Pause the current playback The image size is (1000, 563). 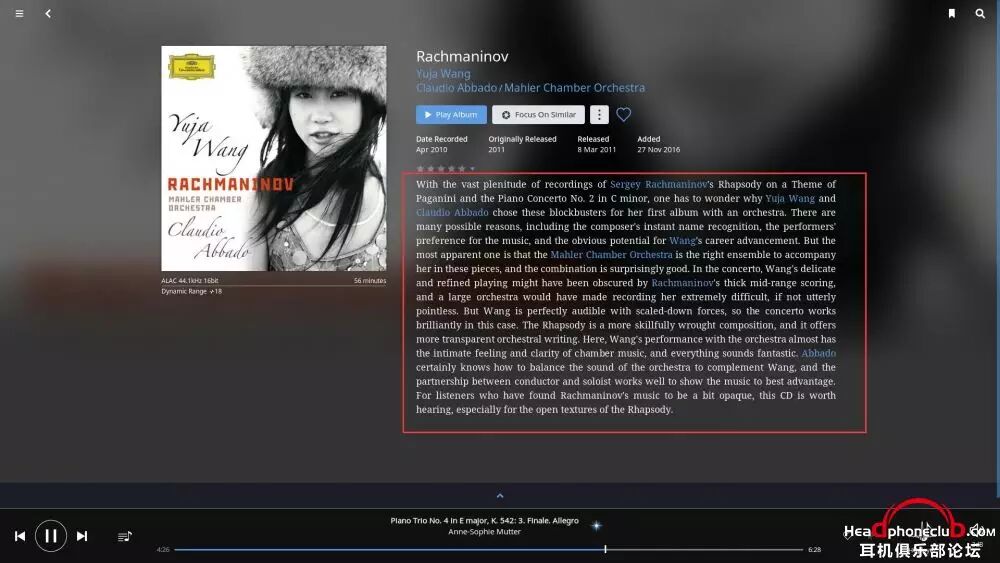click(x=51, y=536)
